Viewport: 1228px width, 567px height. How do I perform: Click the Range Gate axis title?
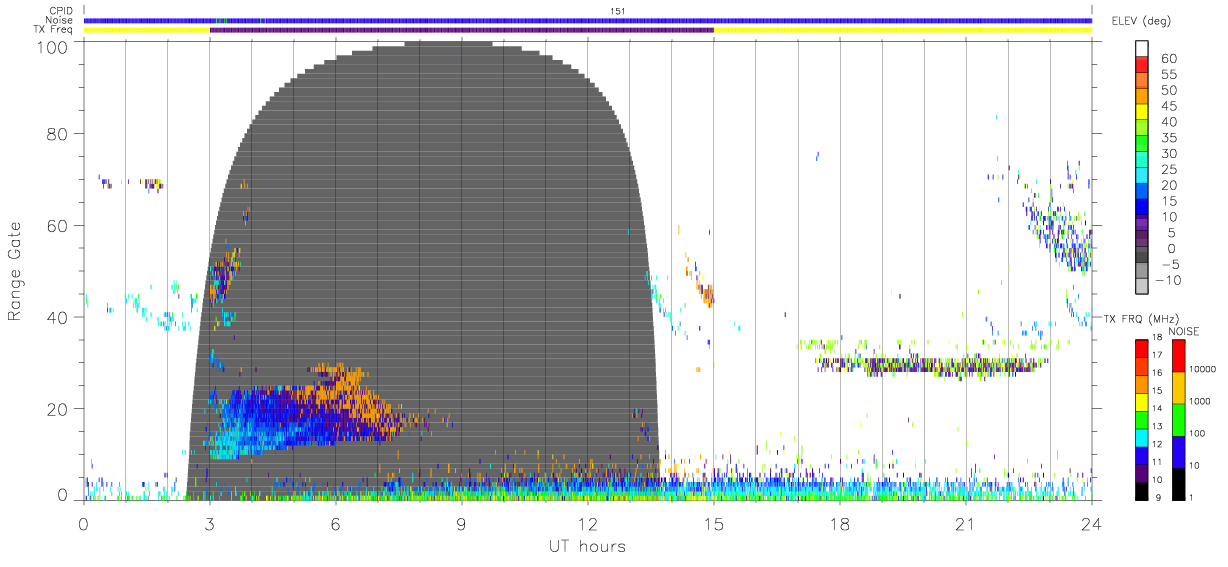(x=15, y=270)
